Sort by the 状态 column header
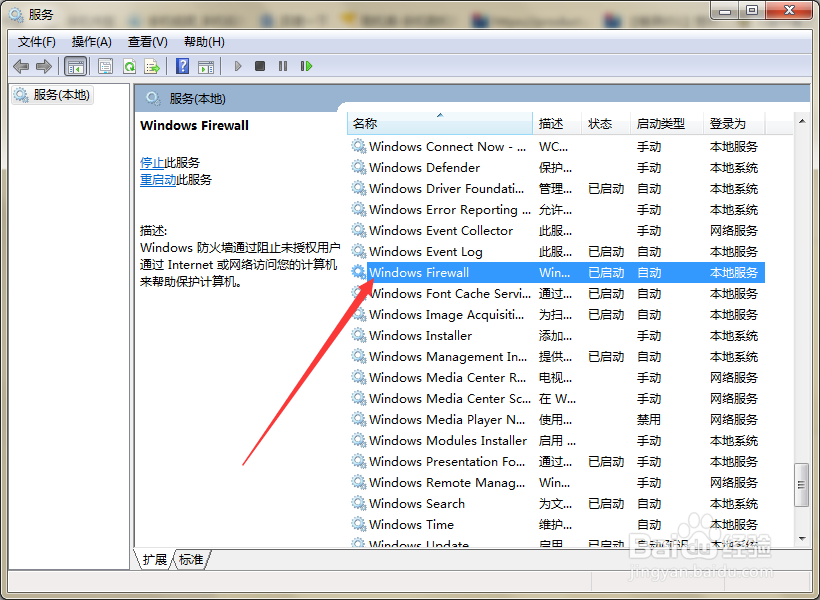Image resolution: width=820 pixels, height=600 pixels. [x=606, y=124]
